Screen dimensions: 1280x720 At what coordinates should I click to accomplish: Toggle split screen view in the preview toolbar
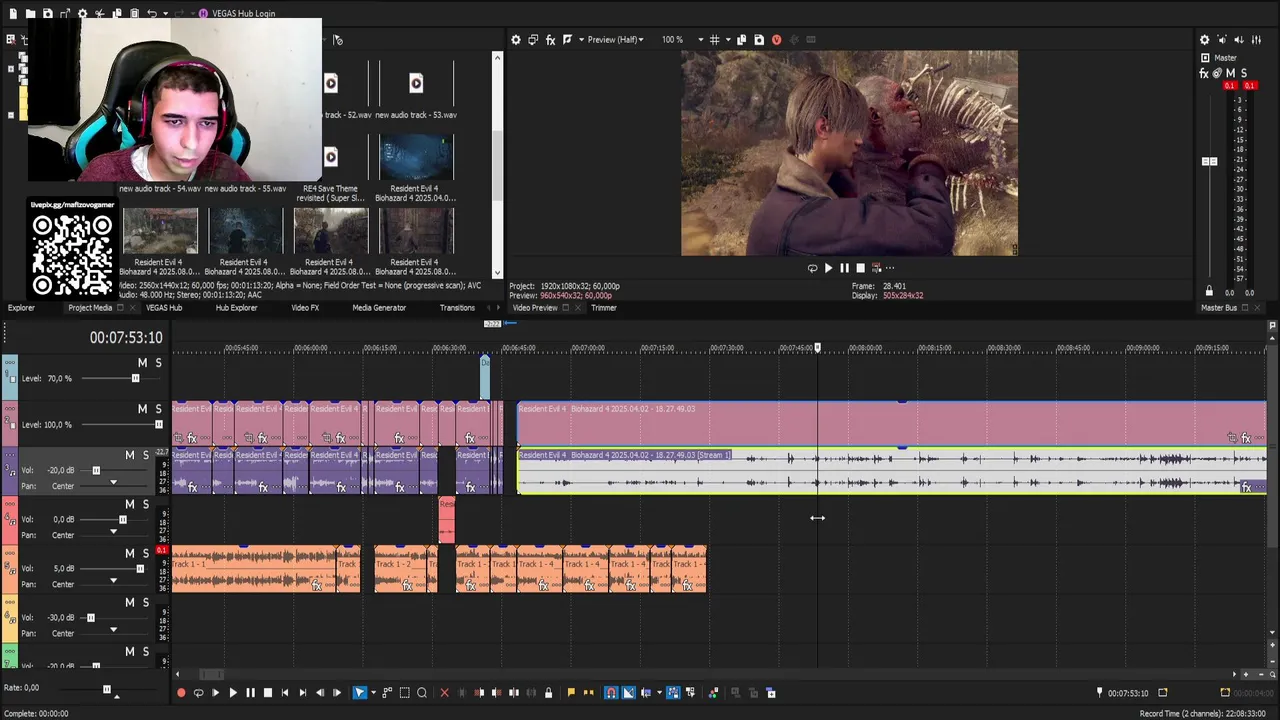567,40
